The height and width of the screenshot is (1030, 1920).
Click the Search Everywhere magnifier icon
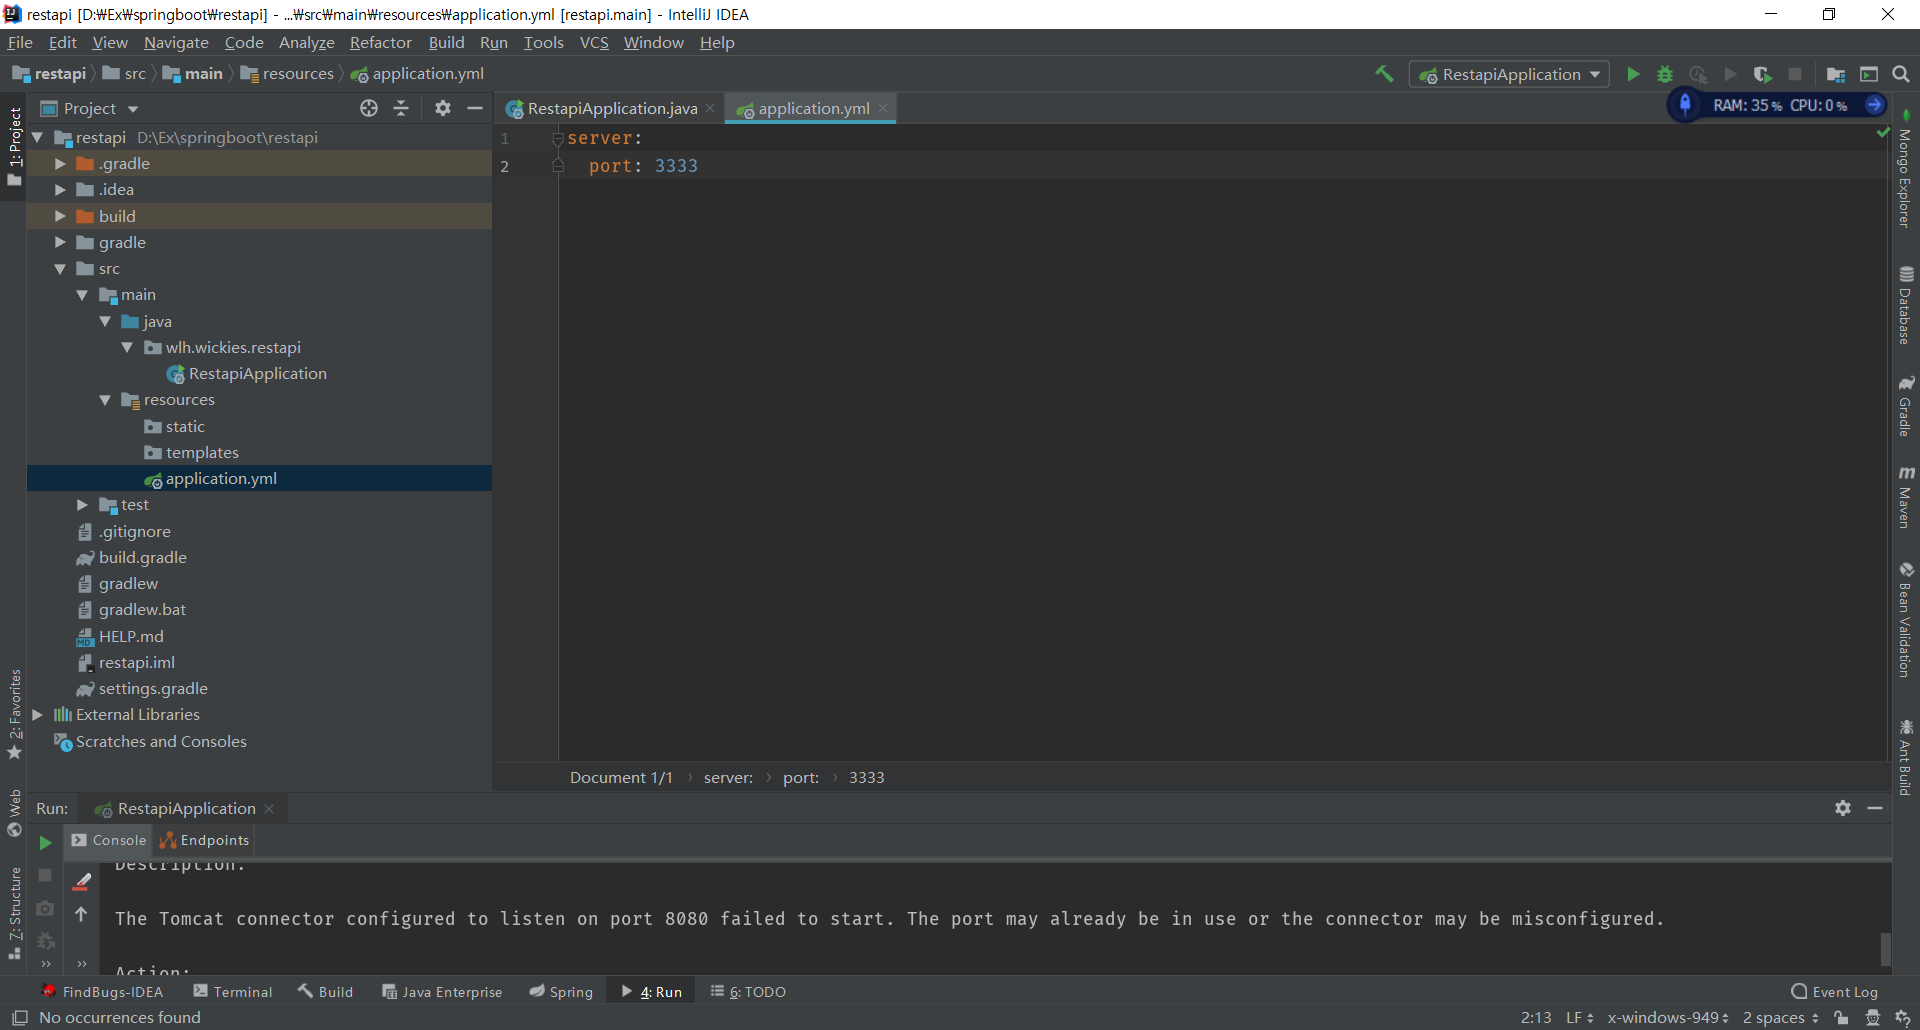(1901, 74)
